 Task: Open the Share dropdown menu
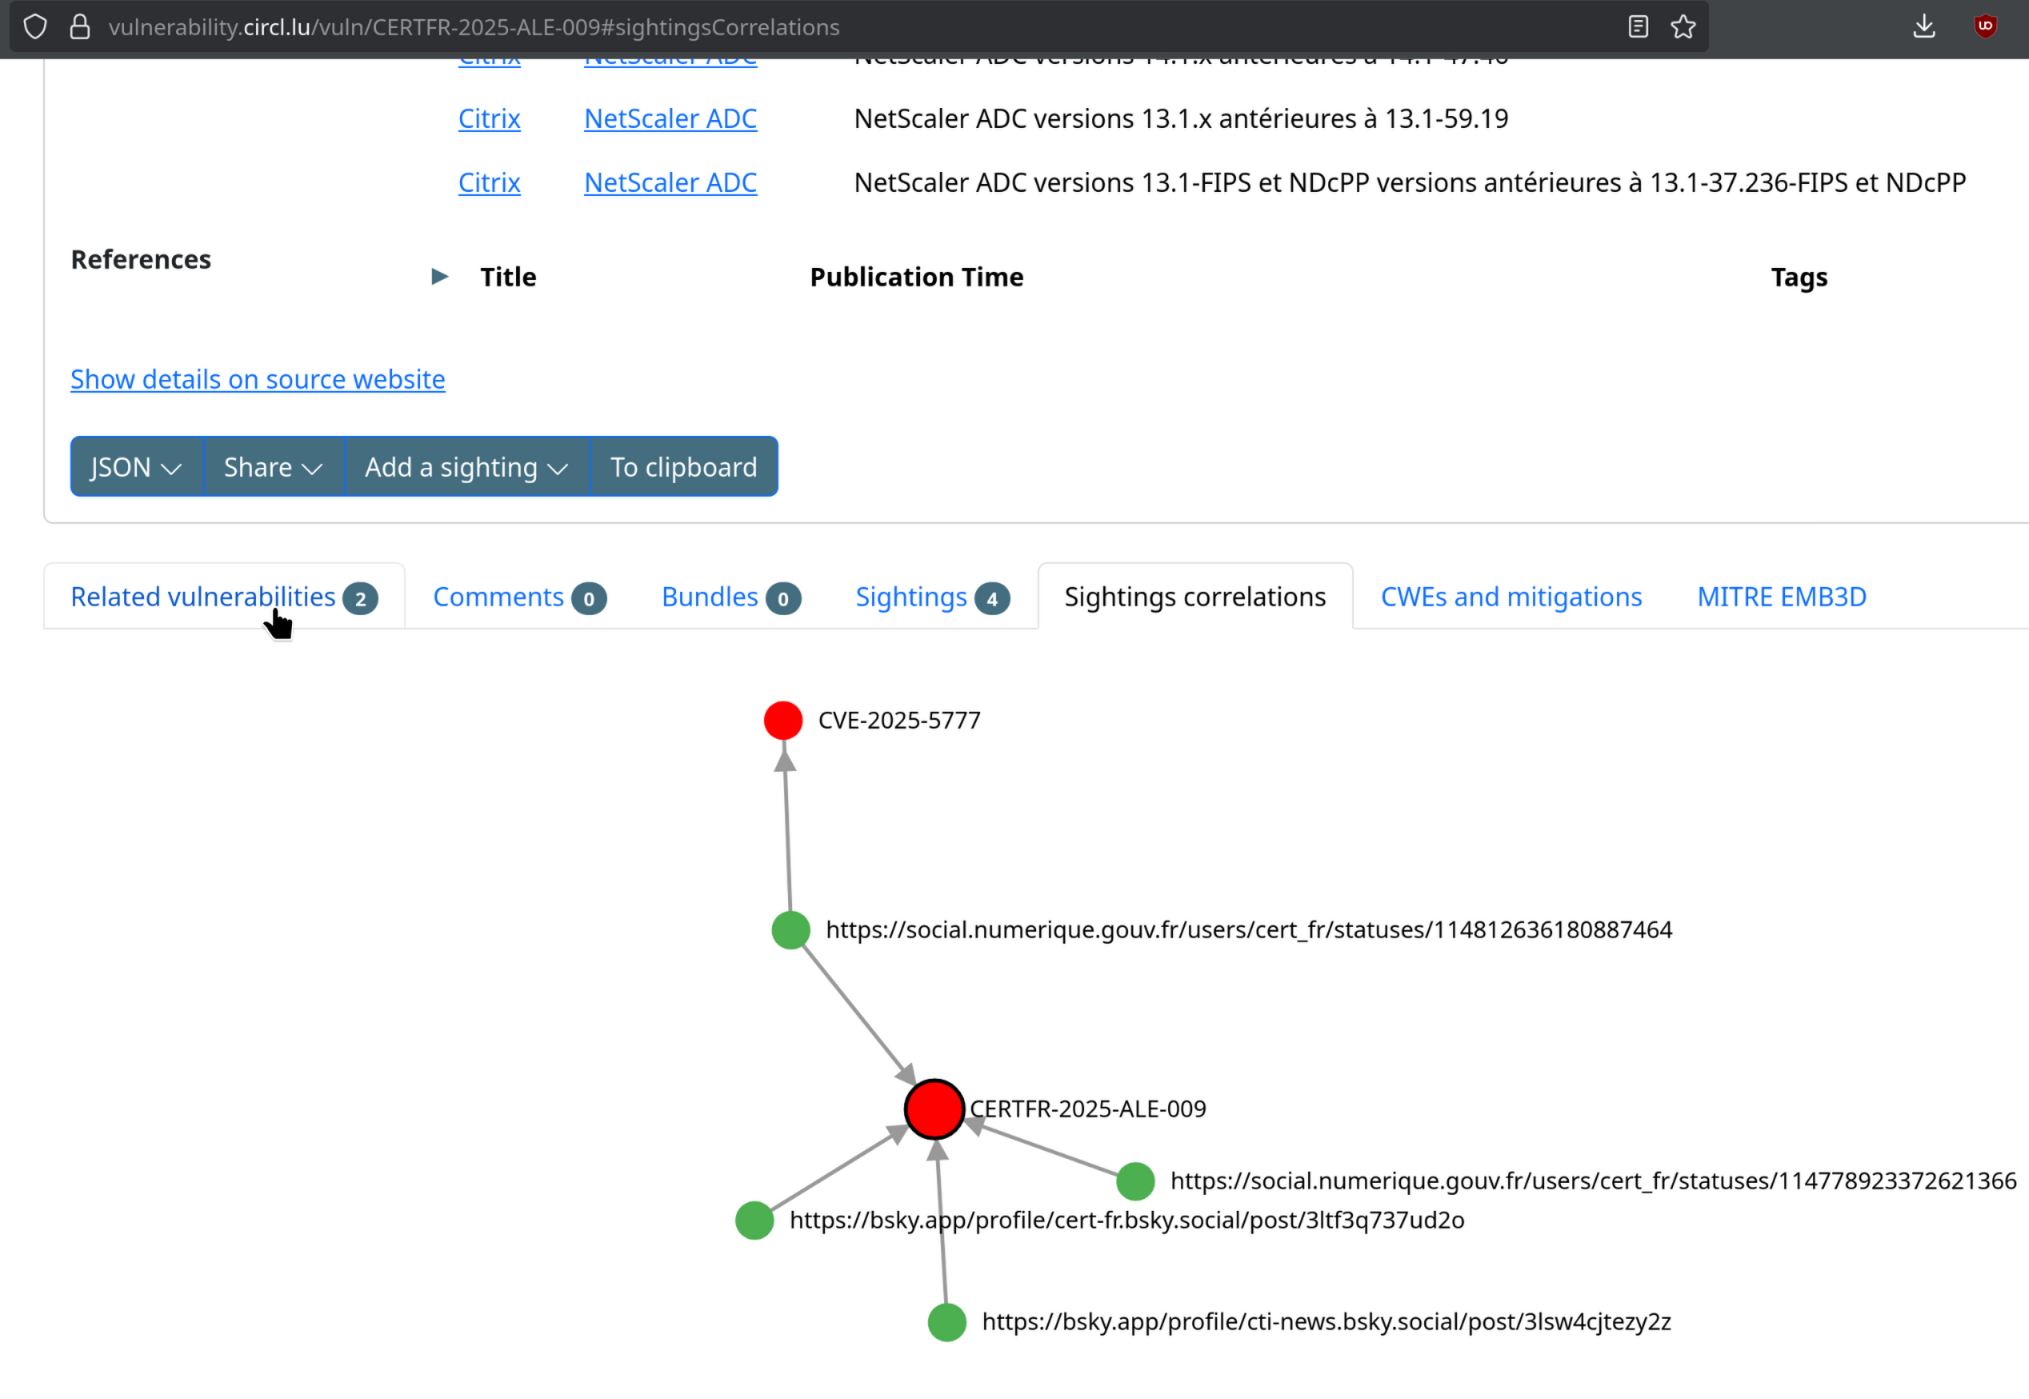[x=273, y=467]
